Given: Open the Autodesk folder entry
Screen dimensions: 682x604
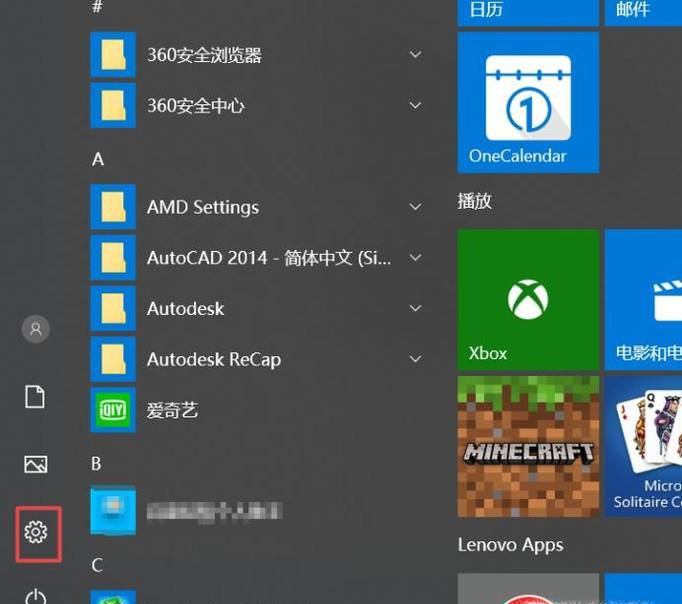Looking at the screenshot, I should [x=185, y=309].
